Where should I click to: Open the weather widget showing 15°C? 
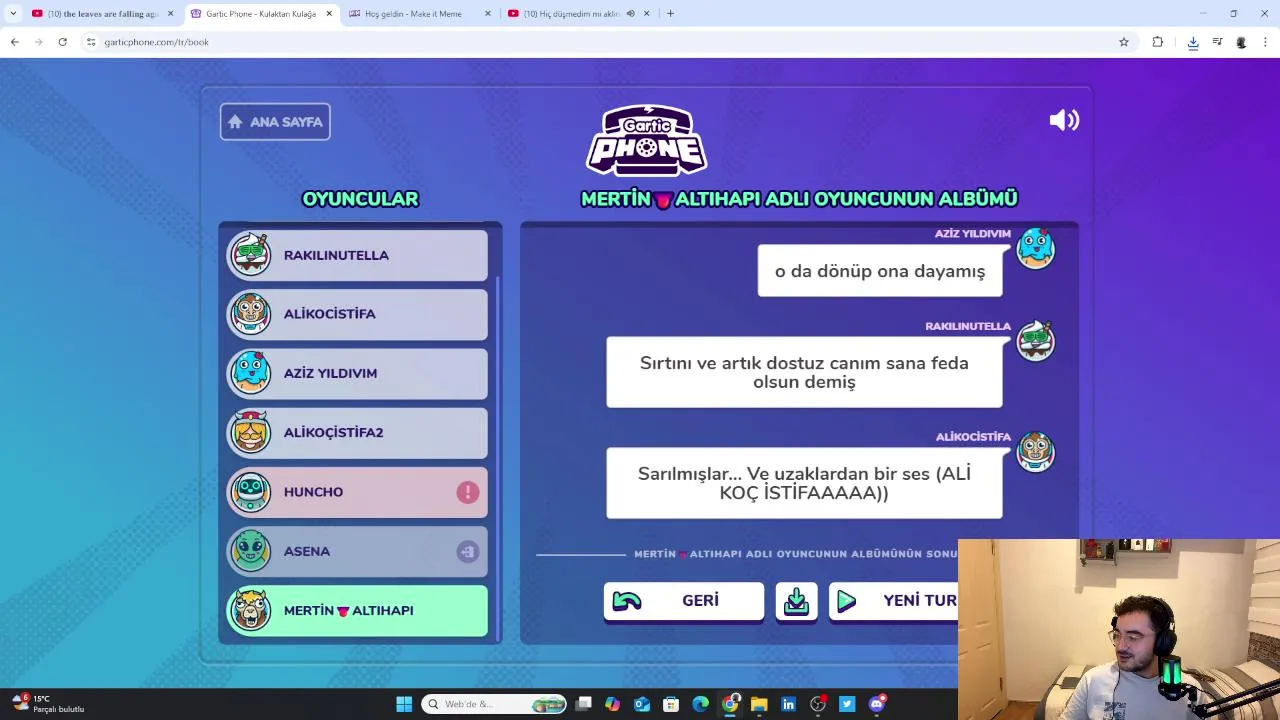click(48, 704)
